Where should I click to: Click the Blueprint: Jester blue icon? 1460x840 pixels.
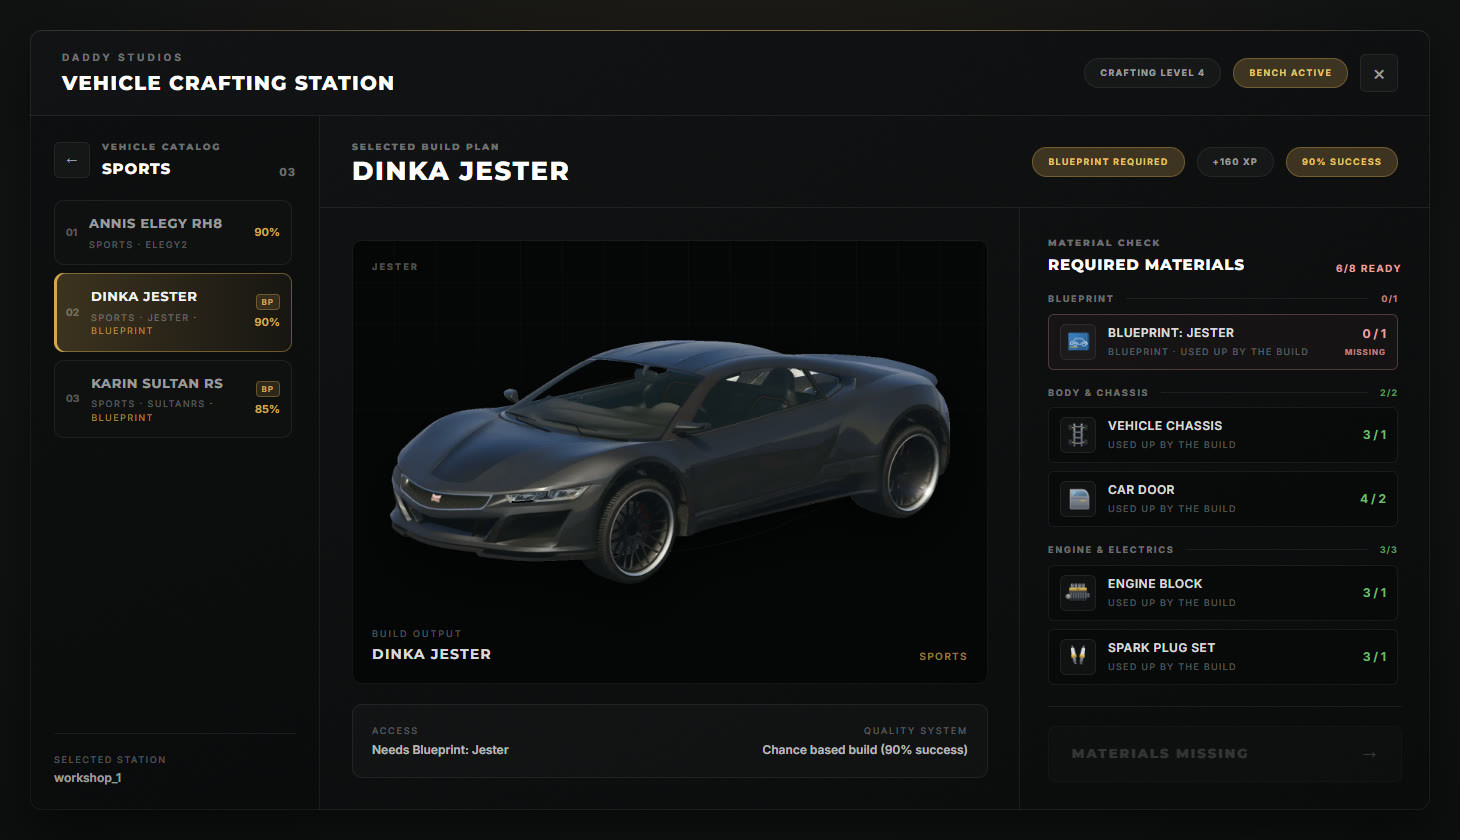pos(1078,342)
